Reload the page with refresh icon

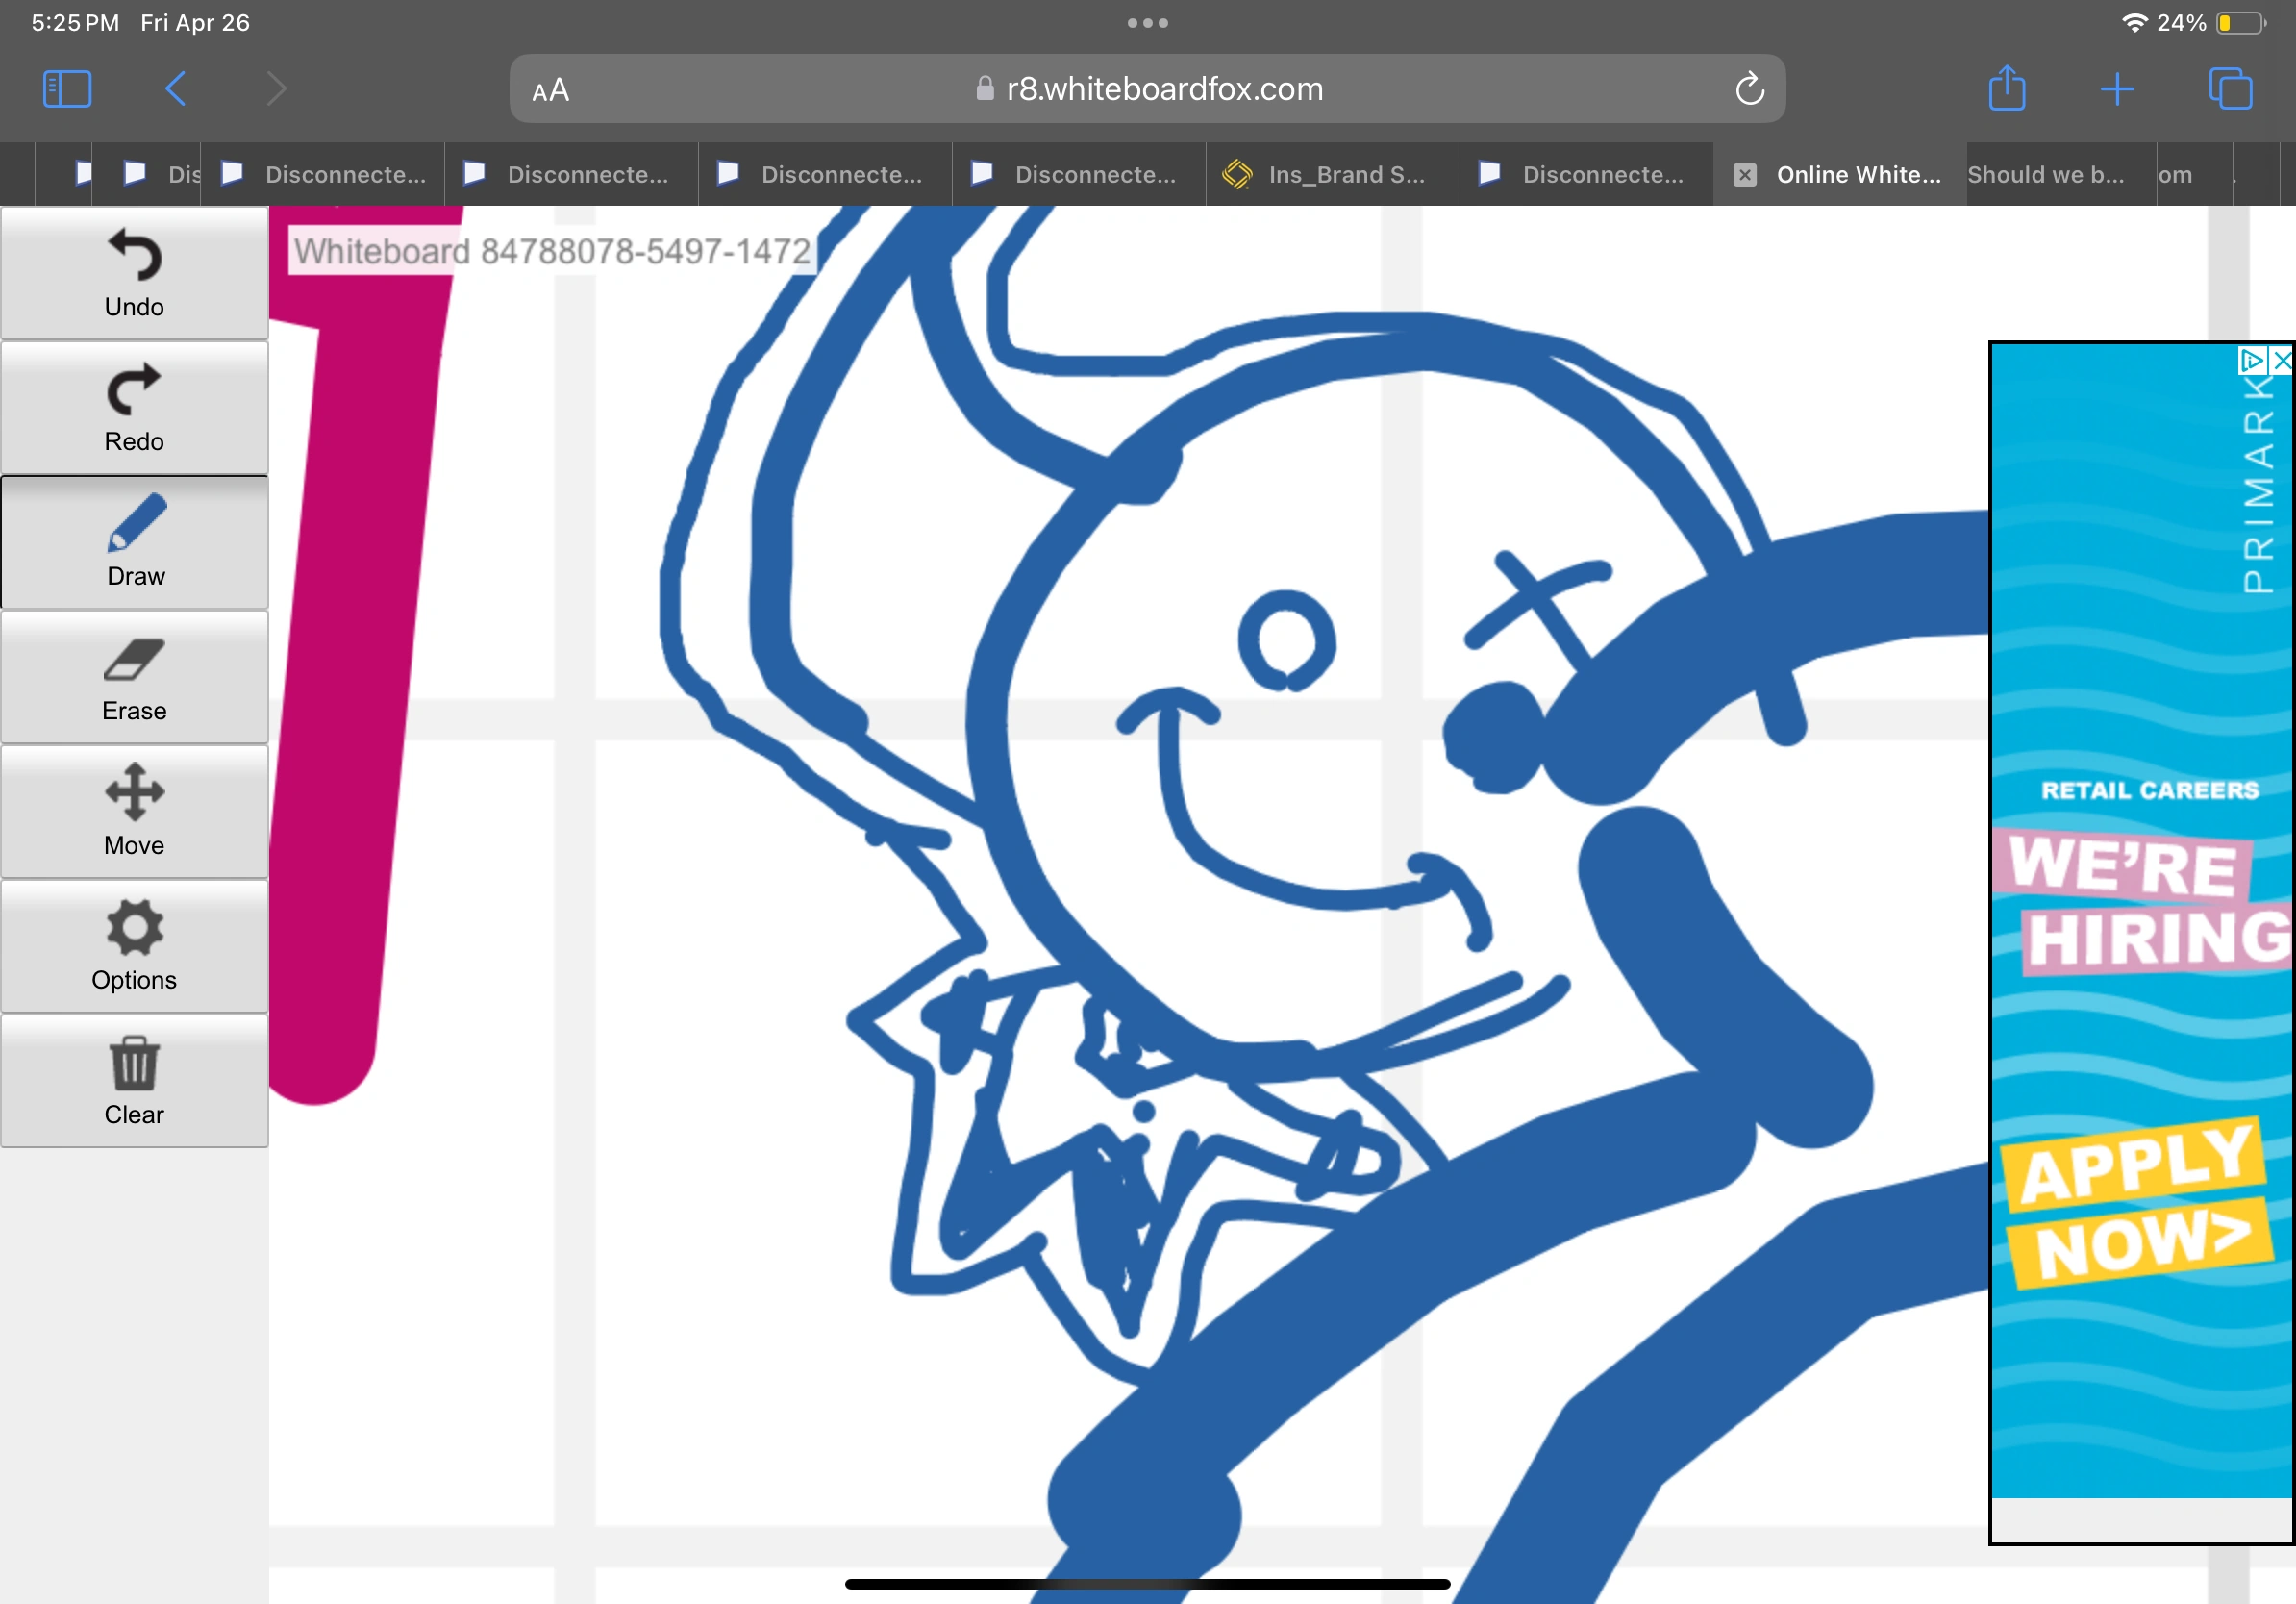1749,89
